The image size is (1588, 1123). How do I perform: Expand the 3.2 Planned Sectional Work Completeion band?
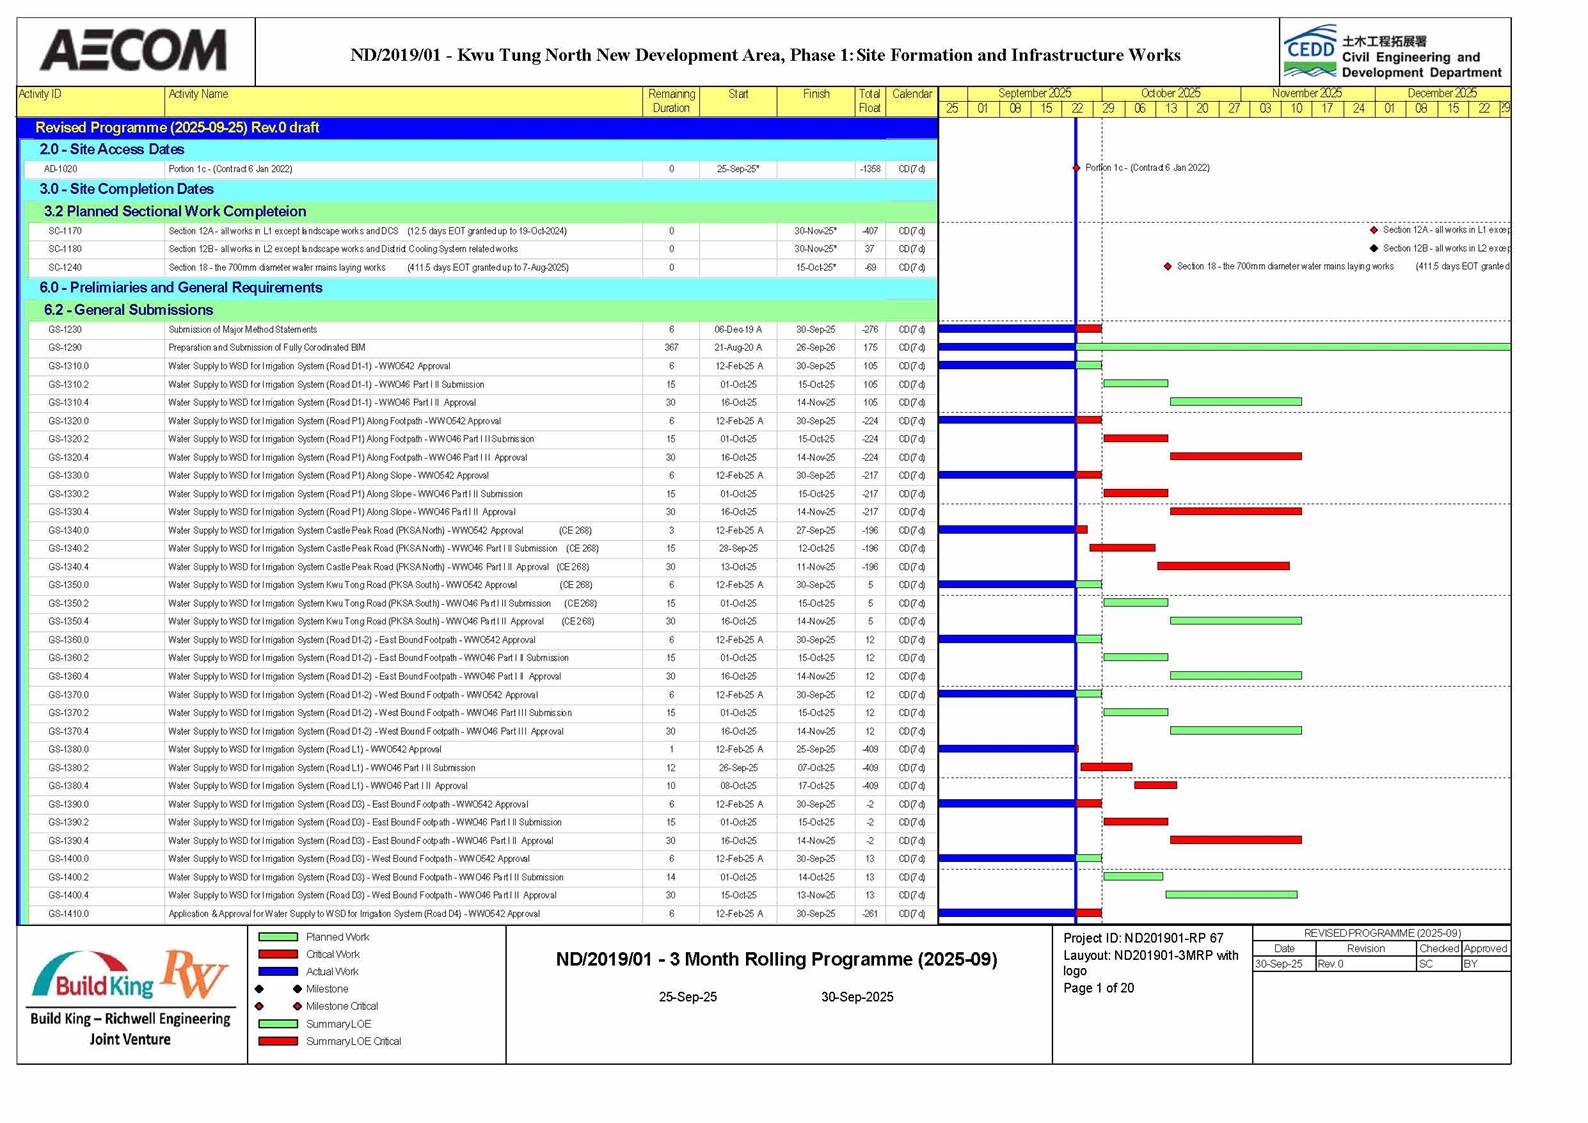(x=174, y=211)
